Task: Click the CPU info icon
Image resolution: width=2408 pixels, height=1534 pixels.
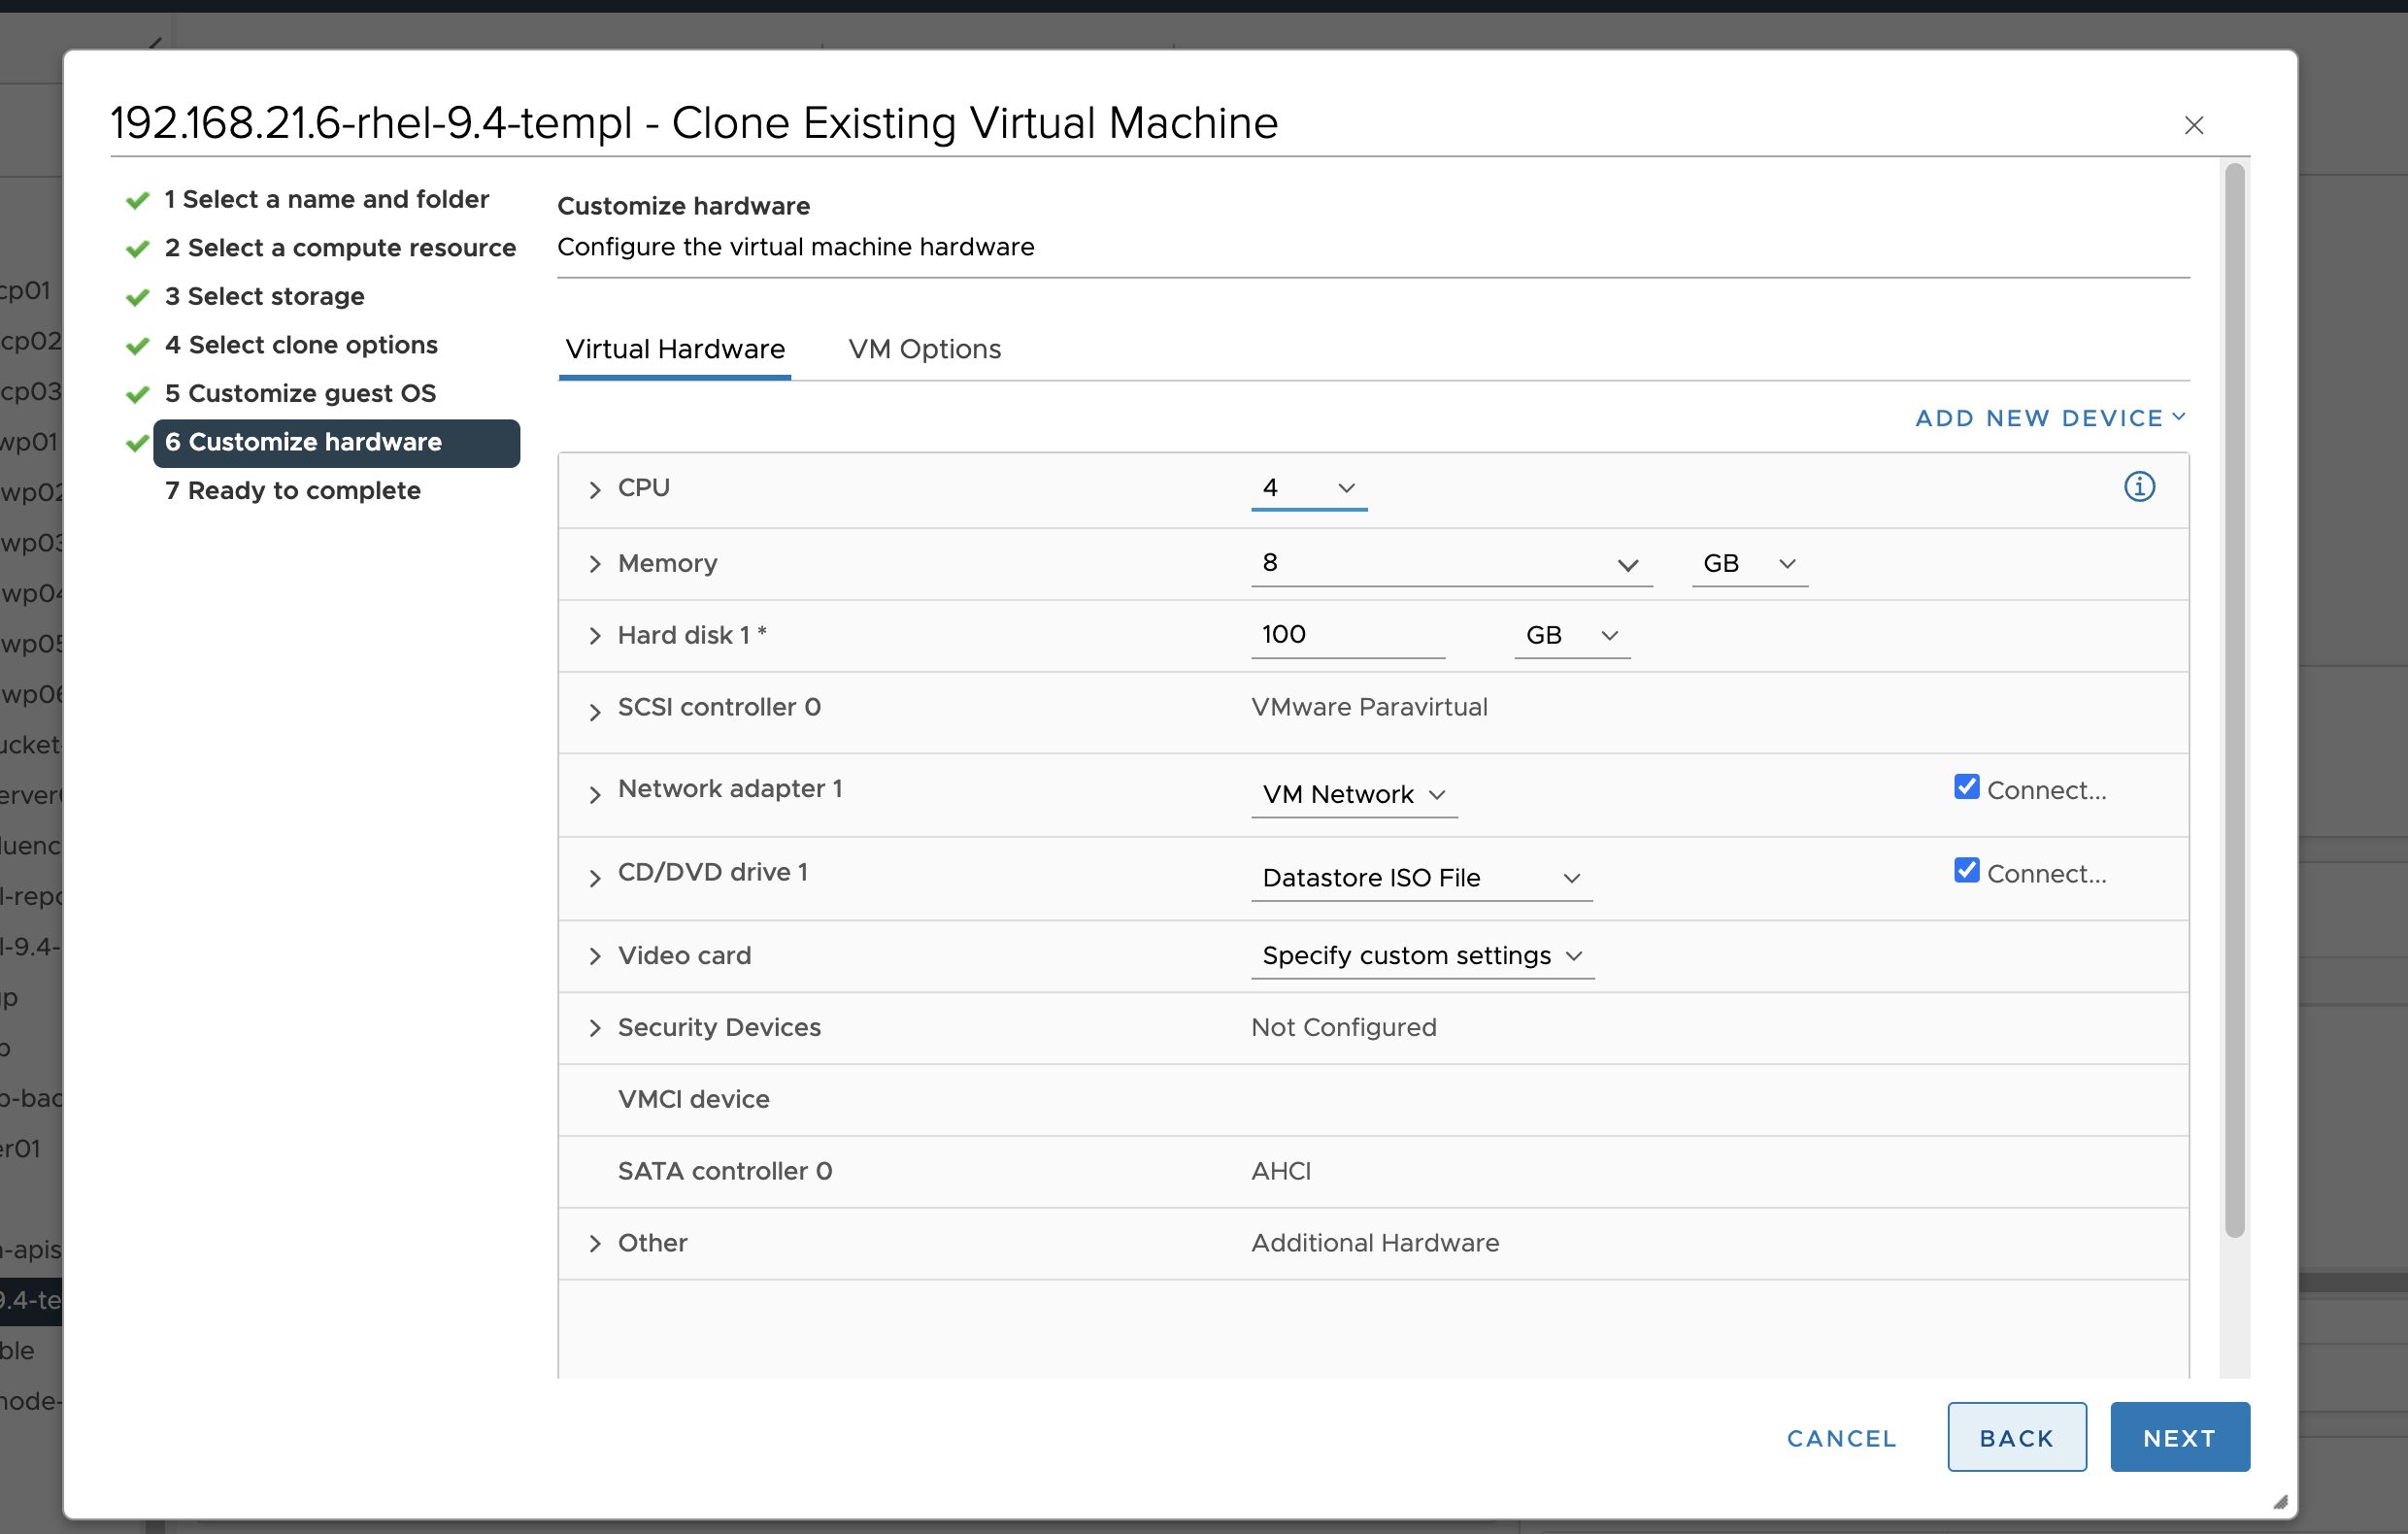Action: pos(2138,487)
